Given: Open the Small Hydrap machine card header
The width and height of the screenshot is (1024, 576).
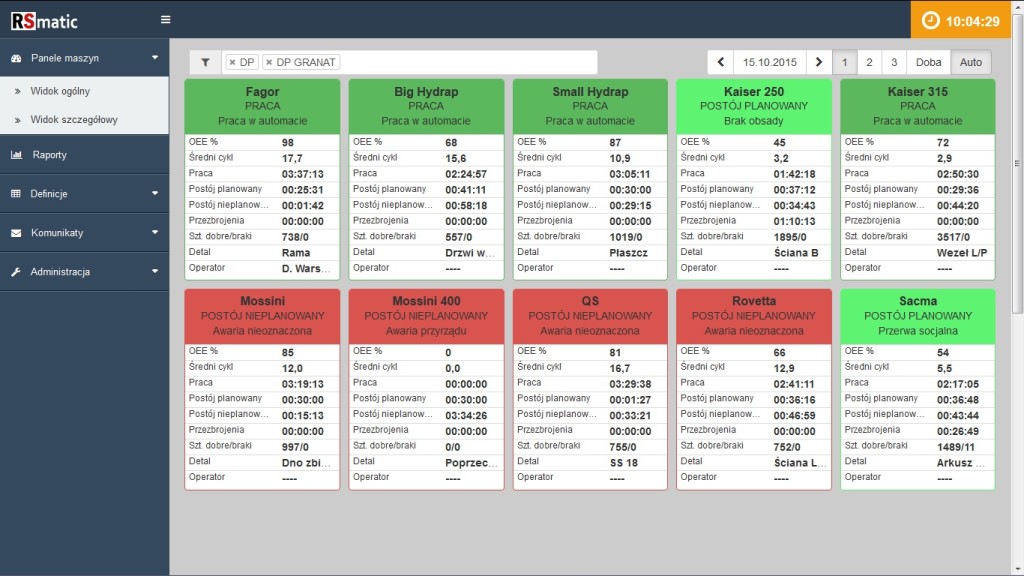Looking at the screenshot, I should point(590,106).
